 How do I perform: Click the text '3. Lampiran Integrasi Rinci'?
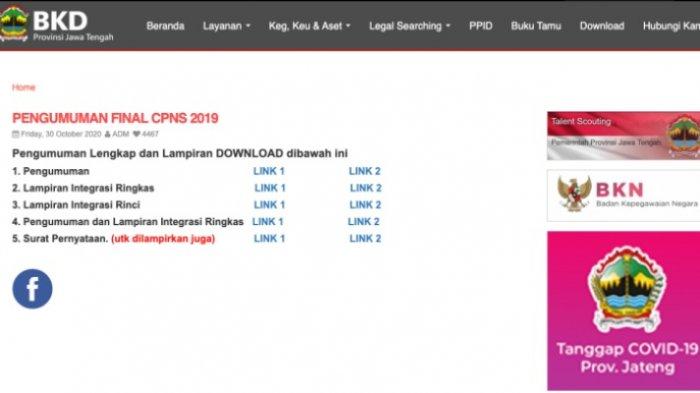coord(76,205)
